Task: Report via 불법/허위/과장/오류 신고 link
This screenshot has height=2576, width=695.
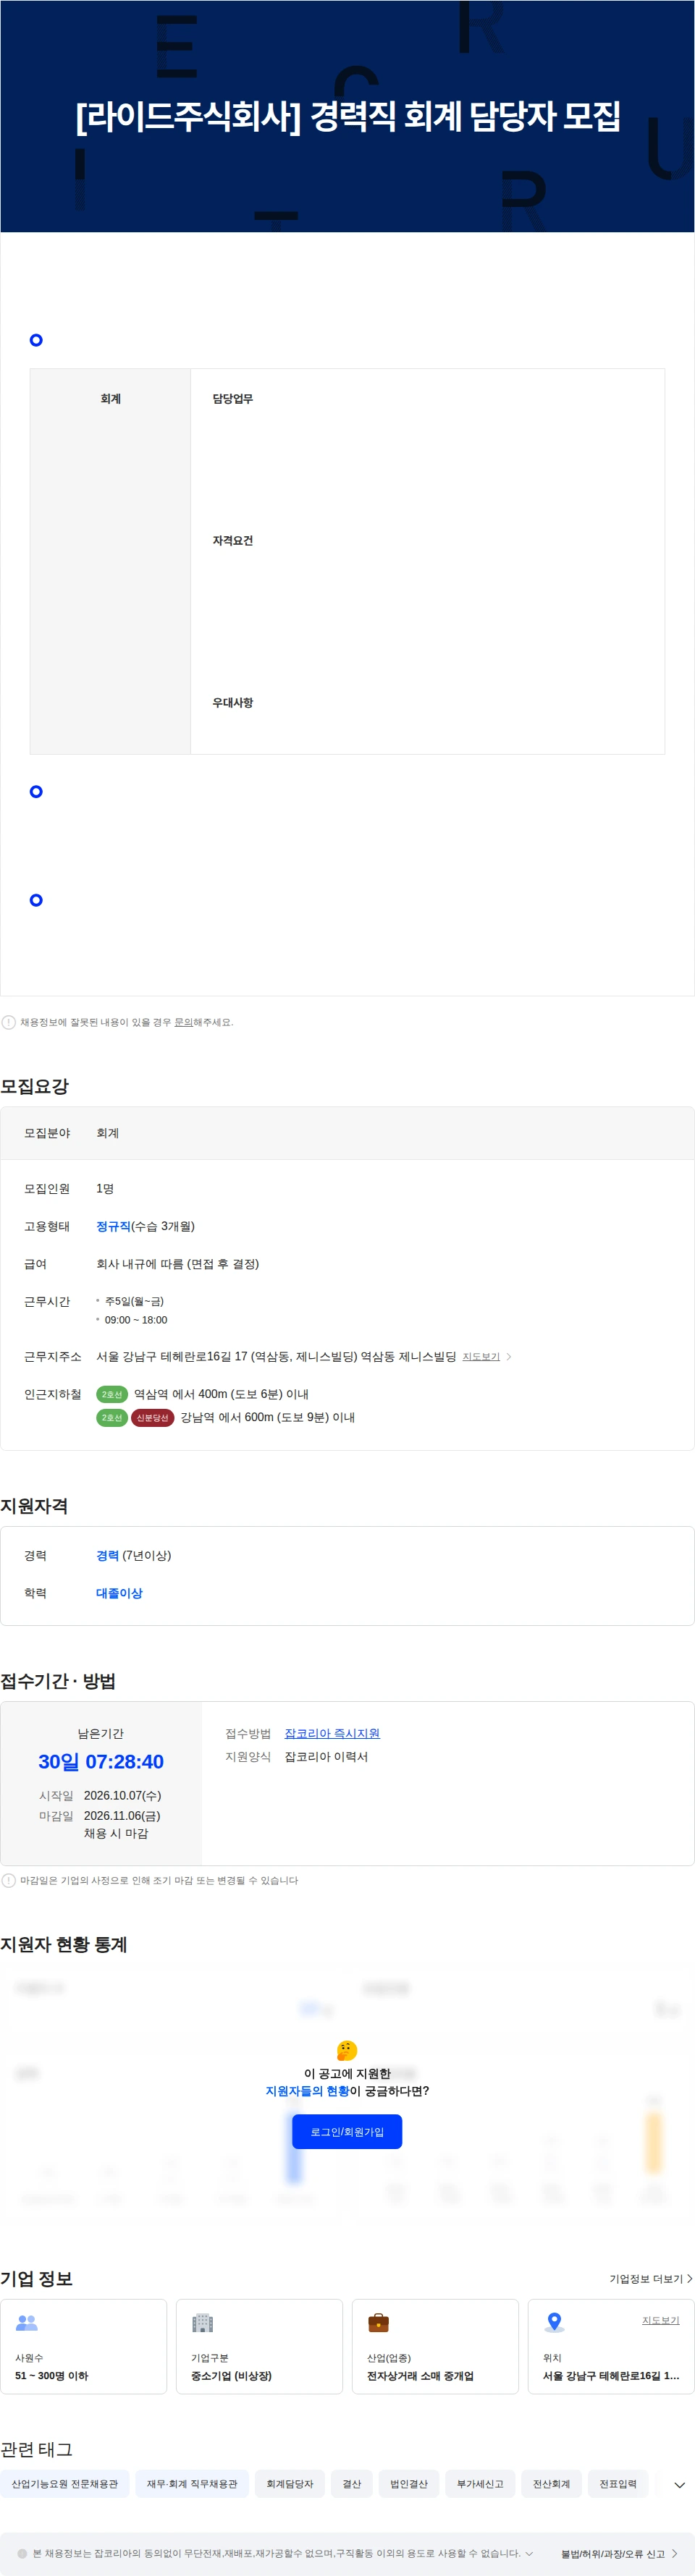Action: pos(619,2554)
